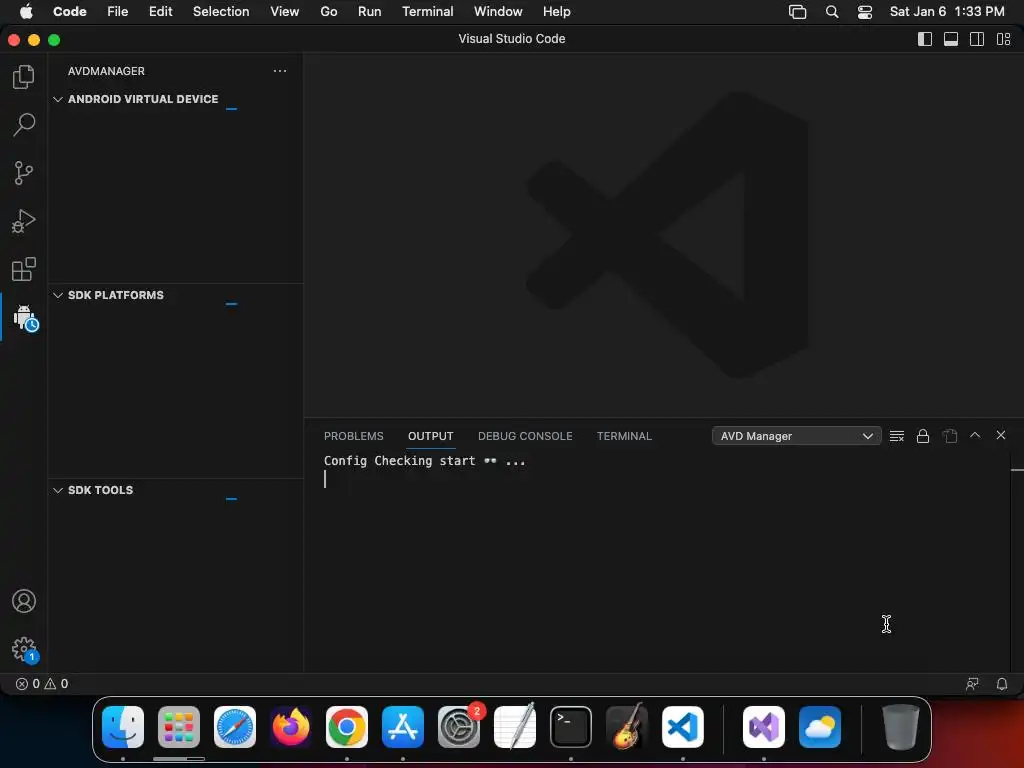Open the Go menu
Screen dimensions: 1024x768
(x=328, y=11)
